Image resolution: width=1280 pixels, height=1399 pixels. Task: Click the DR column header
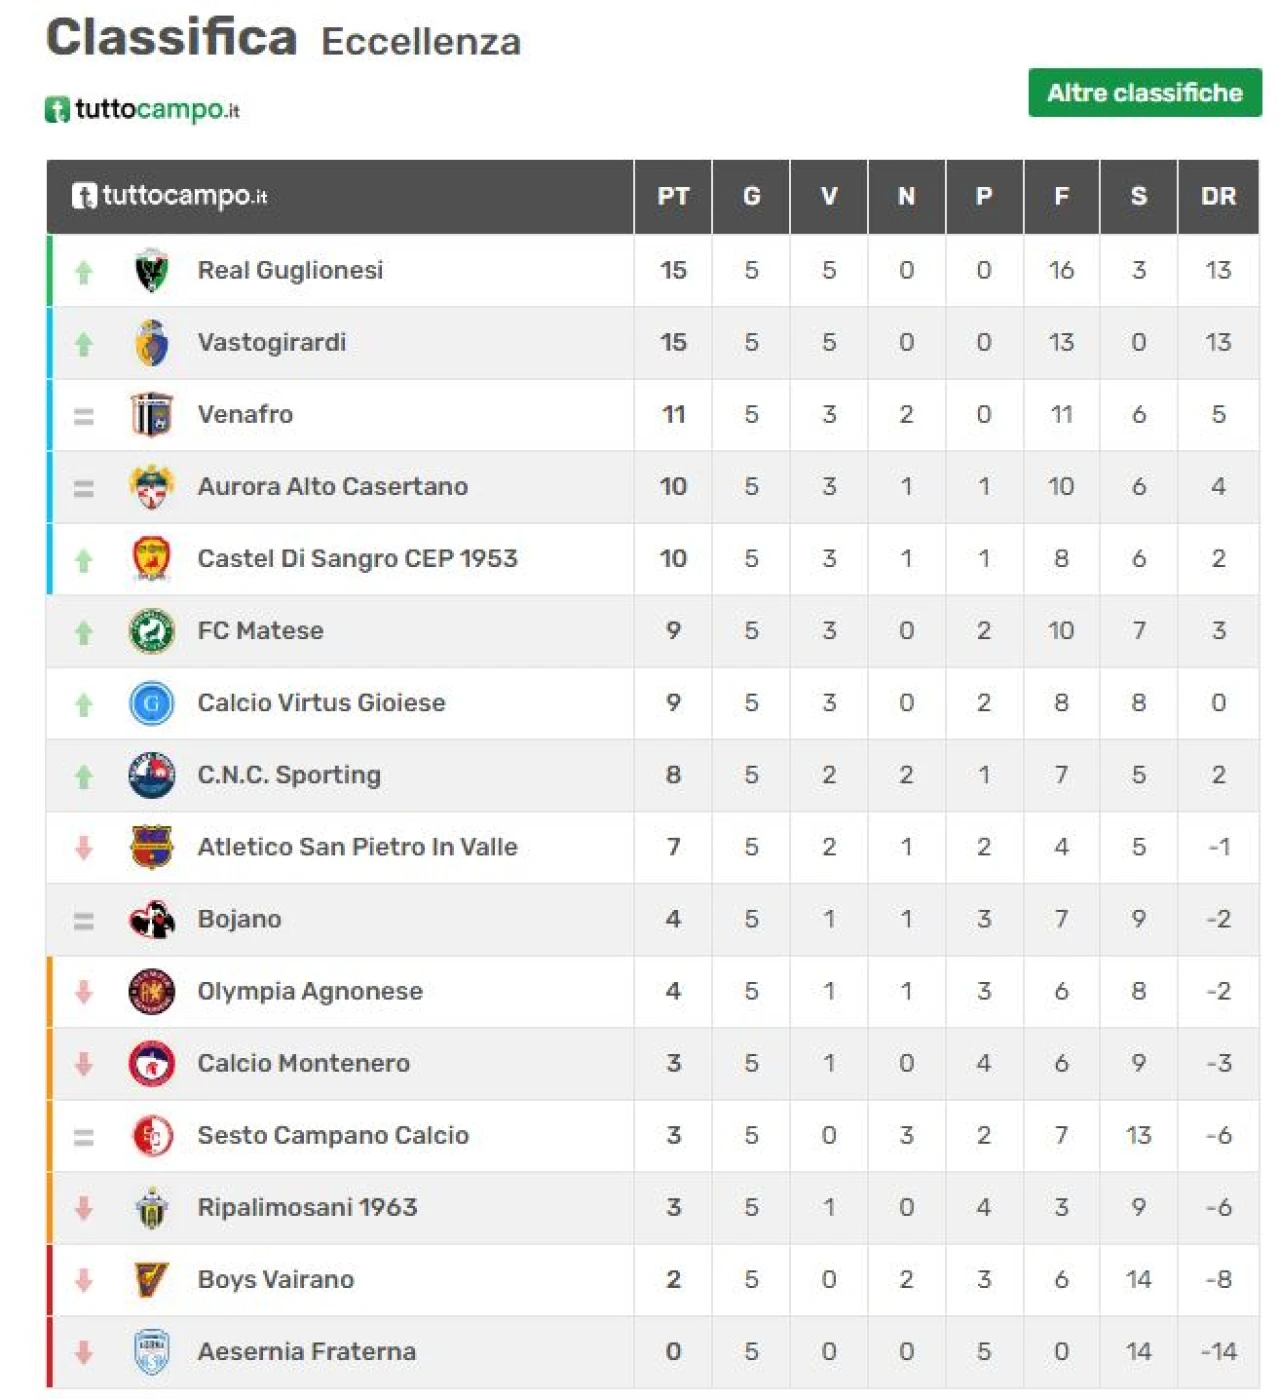click(x=1218, y=196)
